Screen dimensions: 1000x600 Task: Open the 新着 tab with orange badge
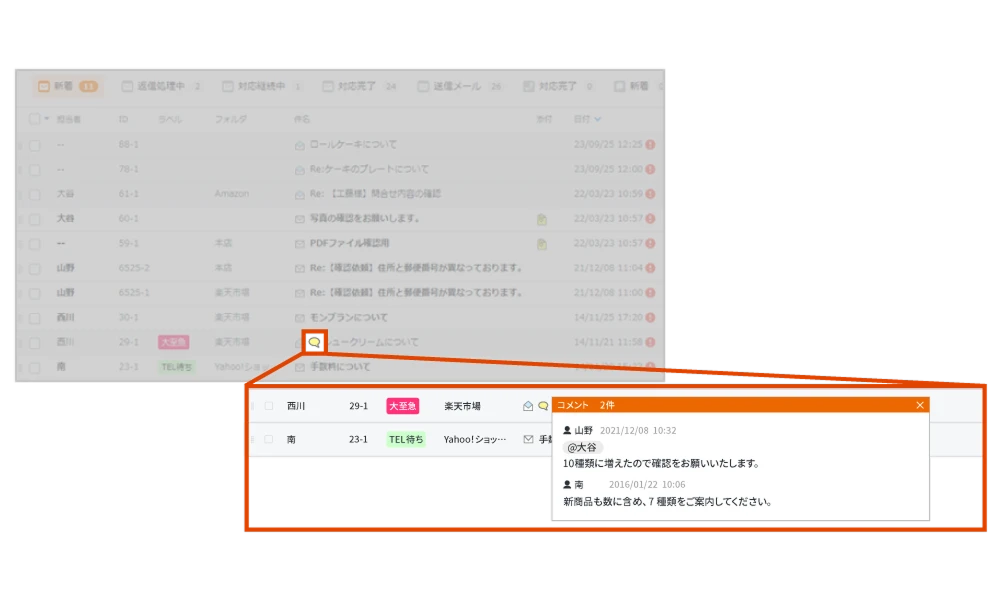click(x=67, y=86)
